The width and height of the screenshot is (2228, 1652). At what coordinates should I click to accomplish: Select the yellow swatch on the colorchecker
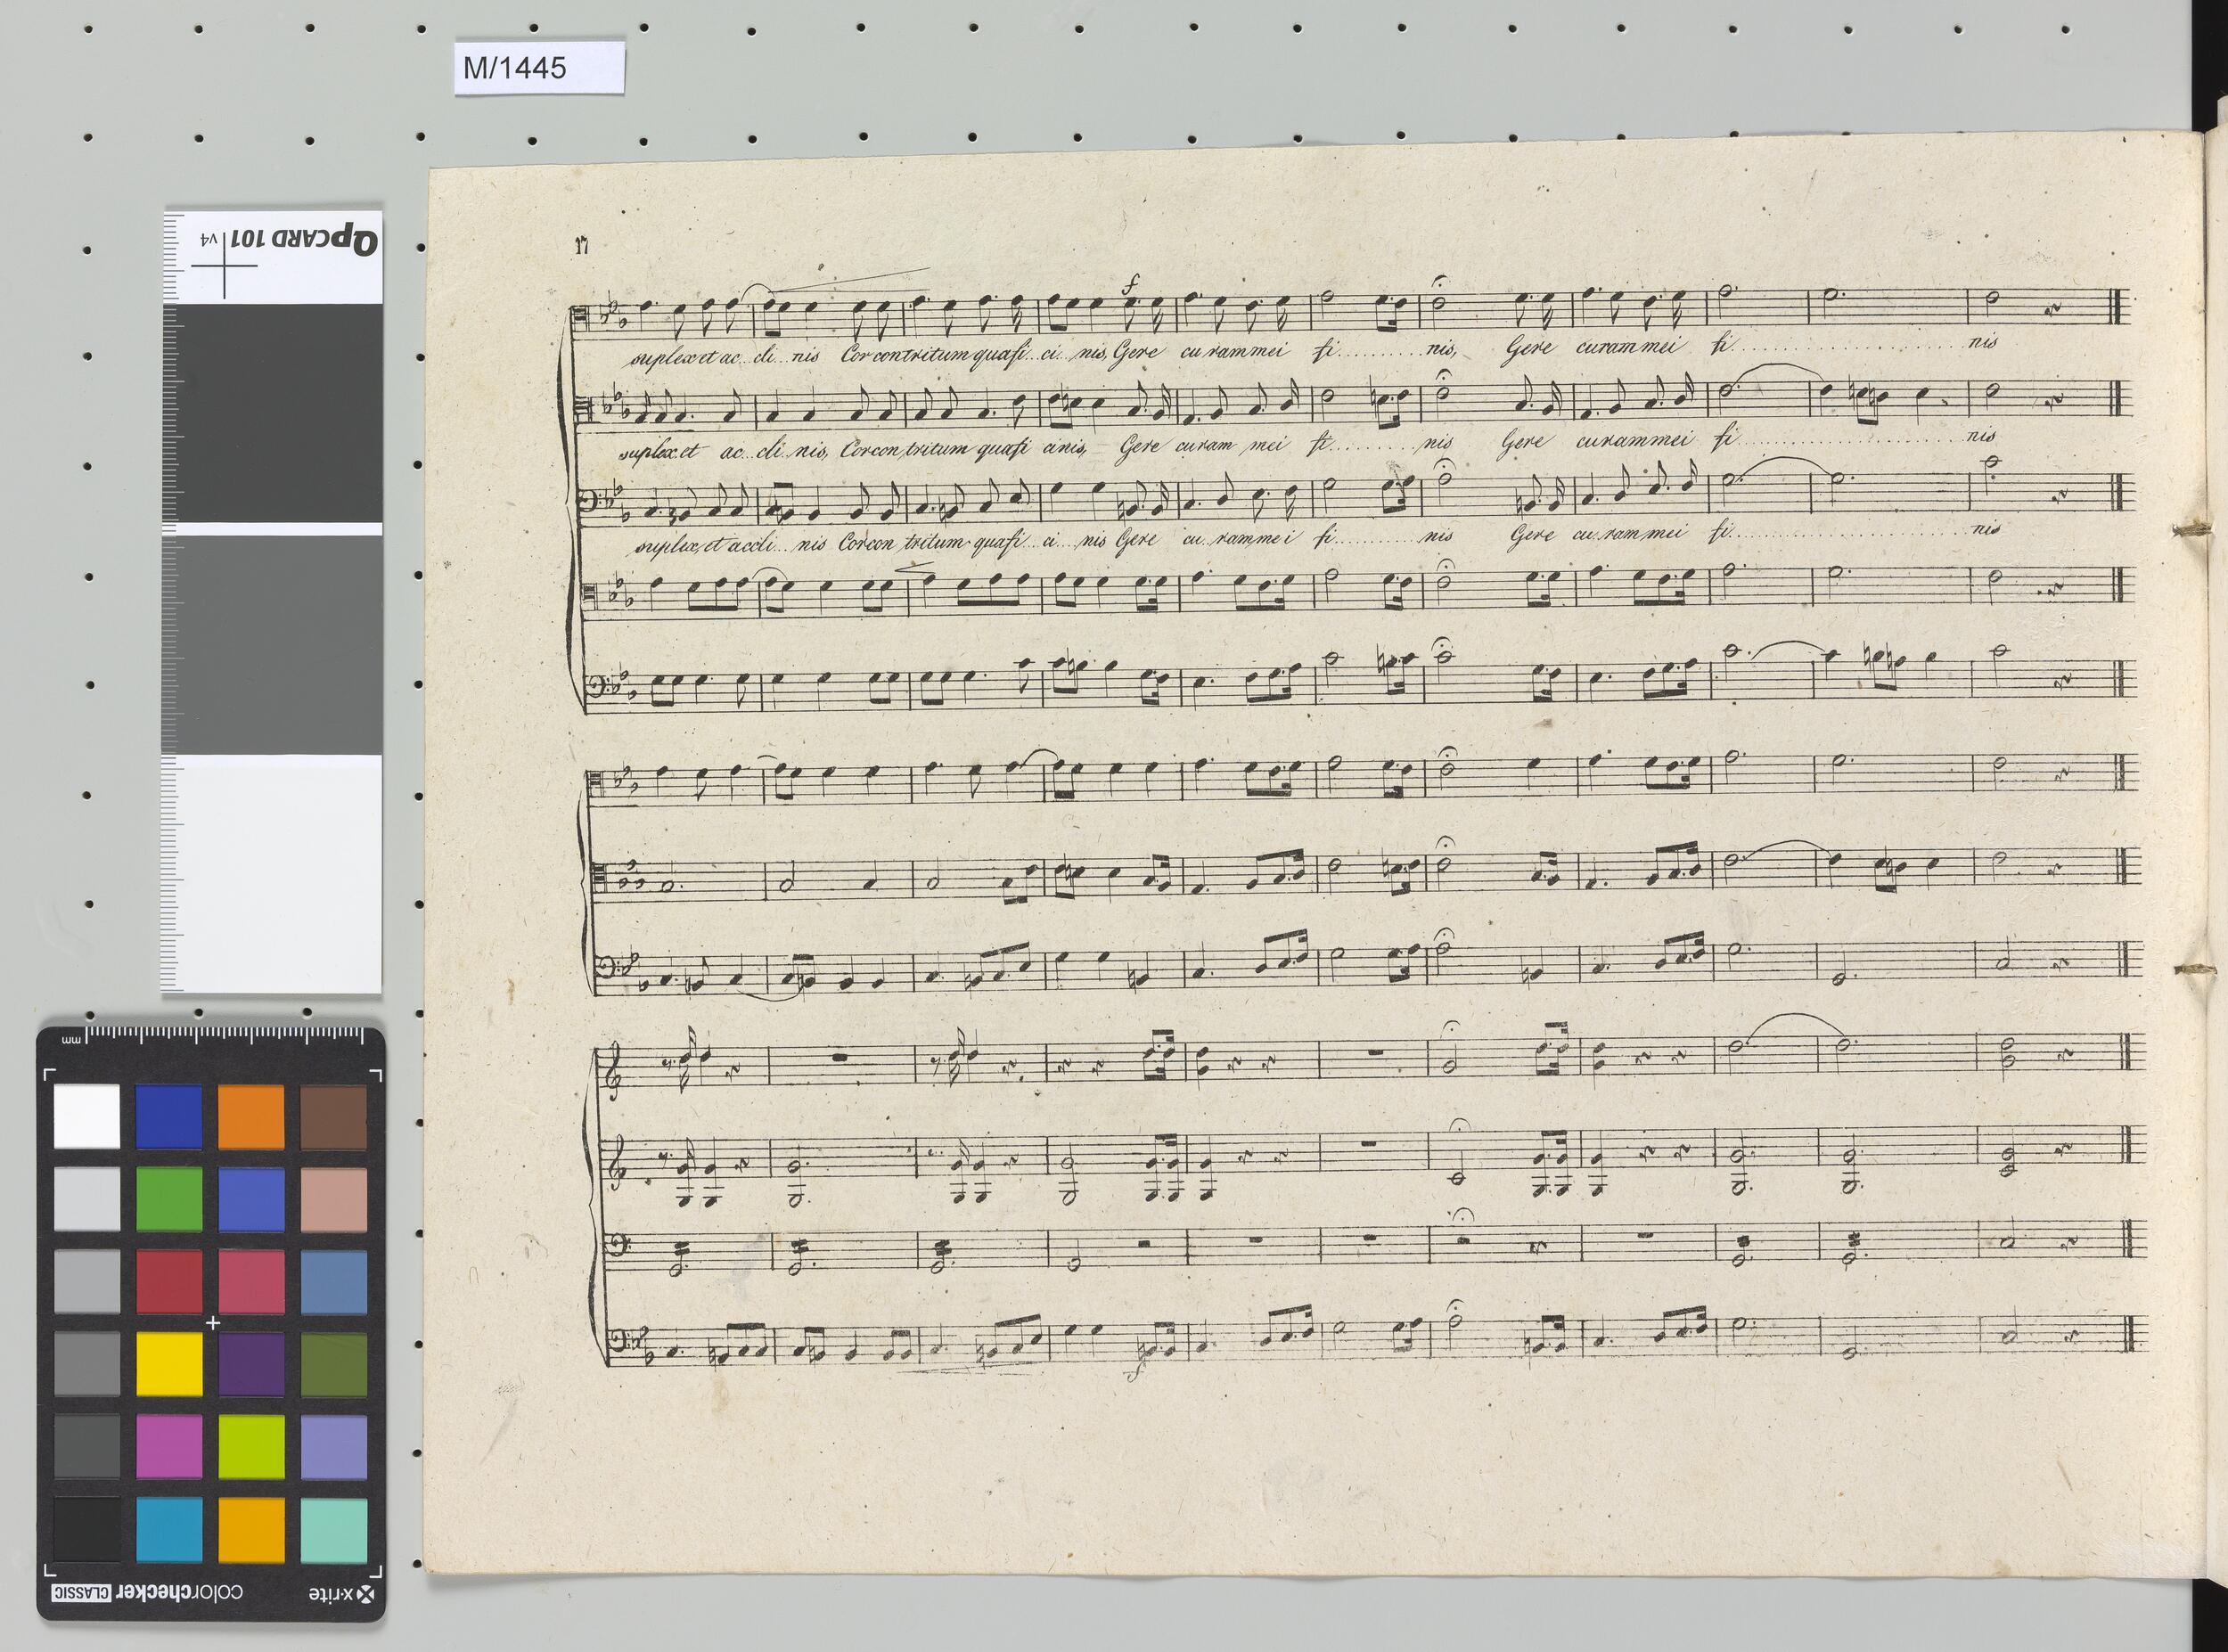coord(169,1363)
